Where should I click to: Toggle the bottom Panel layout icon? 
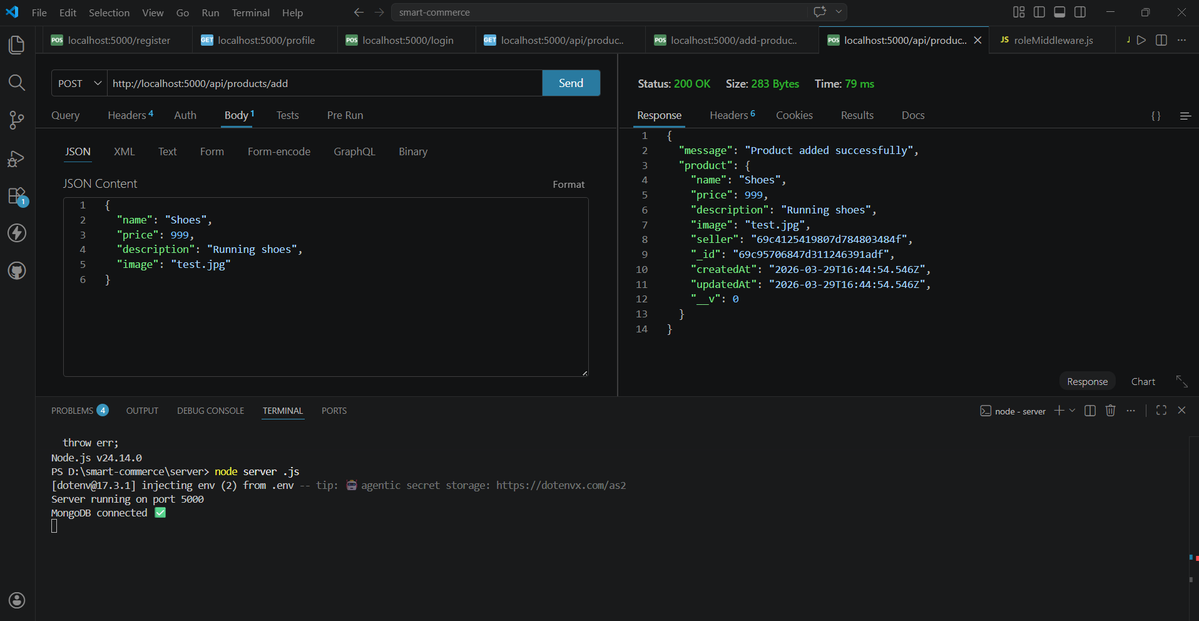click(1060, 12)
